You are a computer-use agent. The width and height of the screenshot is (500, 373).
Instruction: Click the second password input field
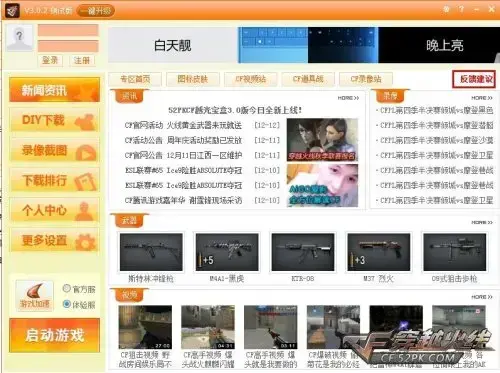coord(68,46)
